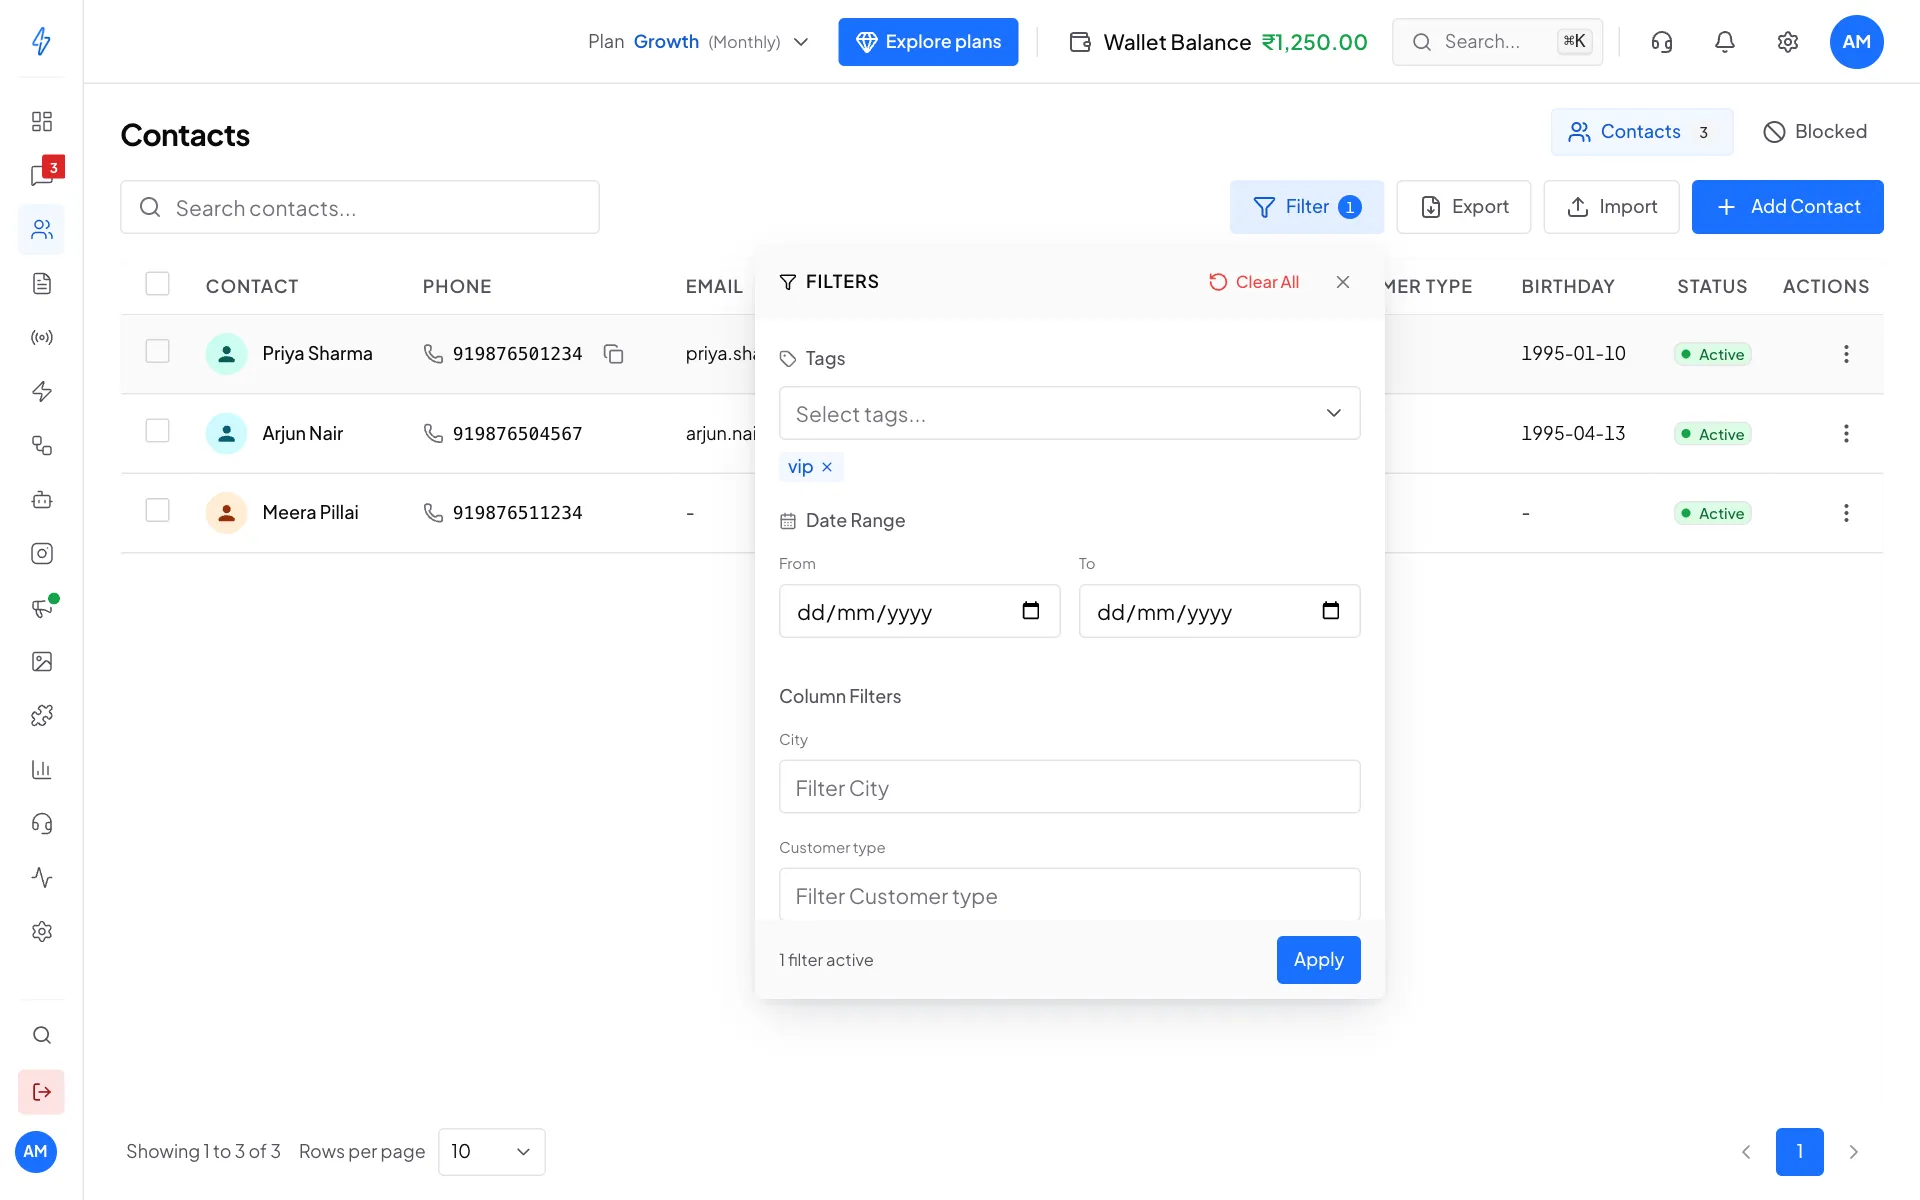Screen dimensions: 1920x1200
Task: Click the Filter Customer type field
Action: click(x=1069, y=895)
